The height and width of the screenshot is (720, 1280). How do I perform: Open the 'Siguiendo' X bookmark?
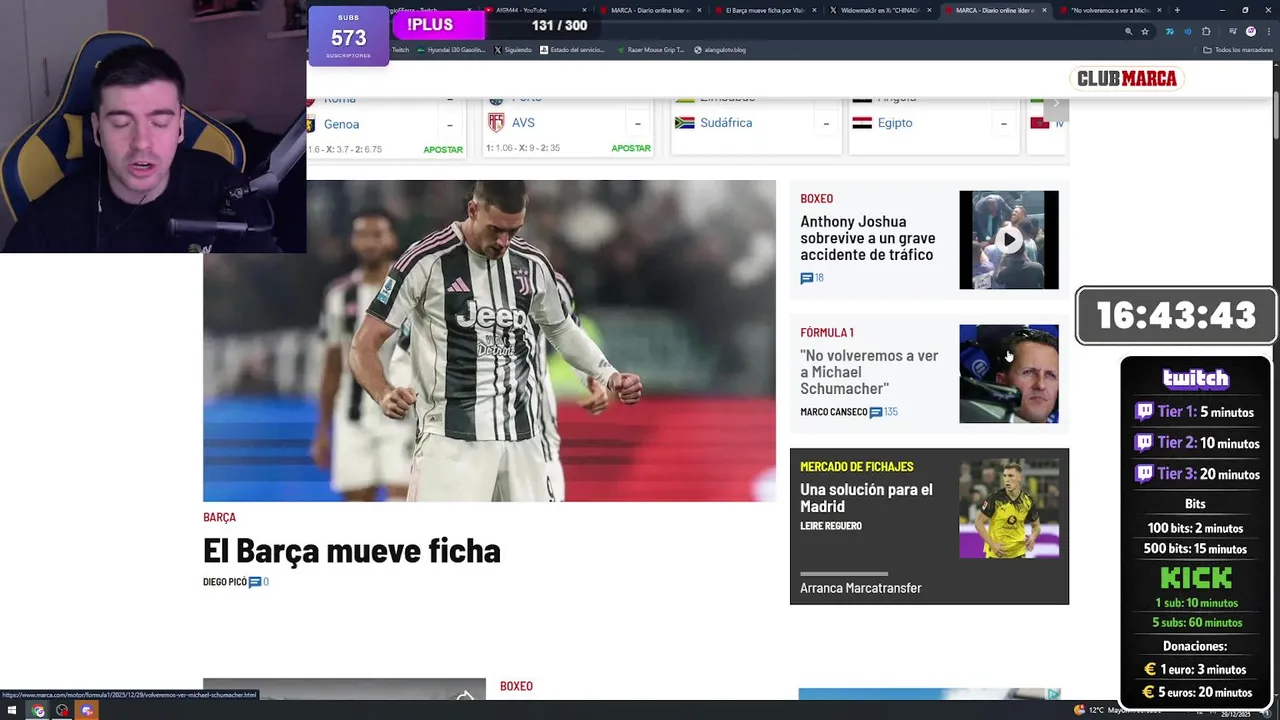(x=513, y=50)
